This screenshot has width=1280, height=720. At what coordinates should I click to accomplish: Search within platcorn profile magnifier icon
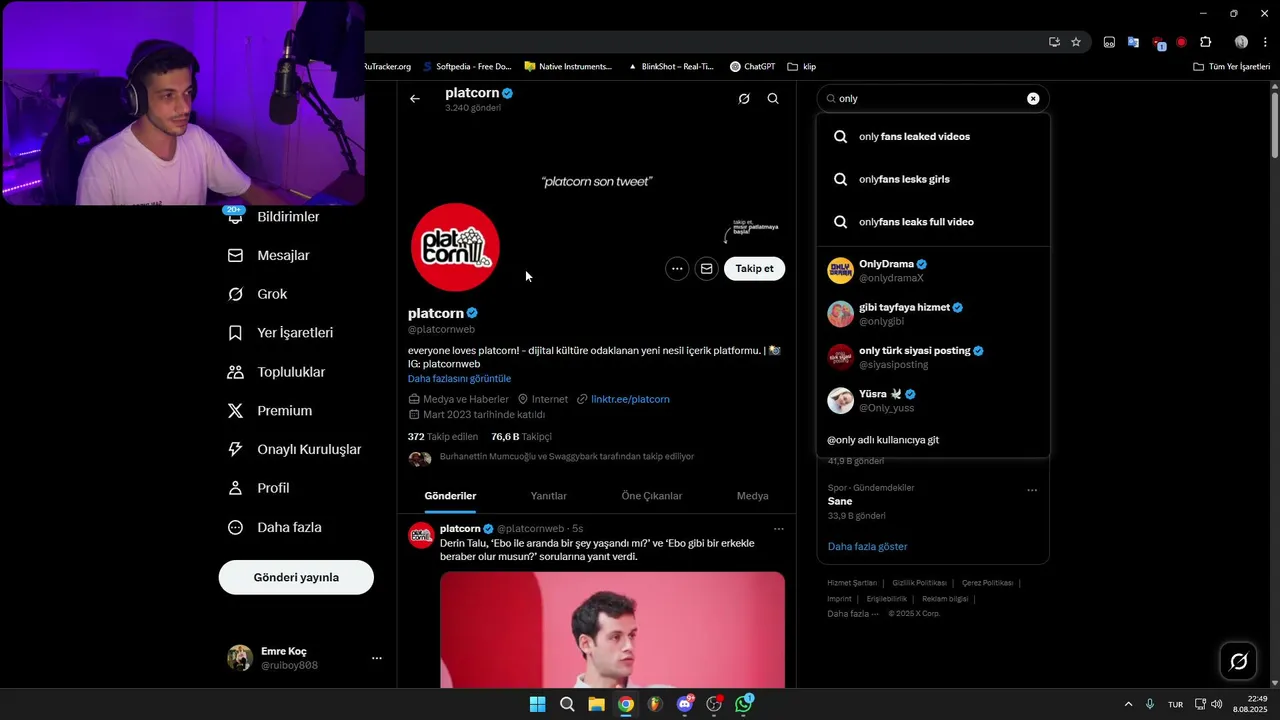point(773,99)
